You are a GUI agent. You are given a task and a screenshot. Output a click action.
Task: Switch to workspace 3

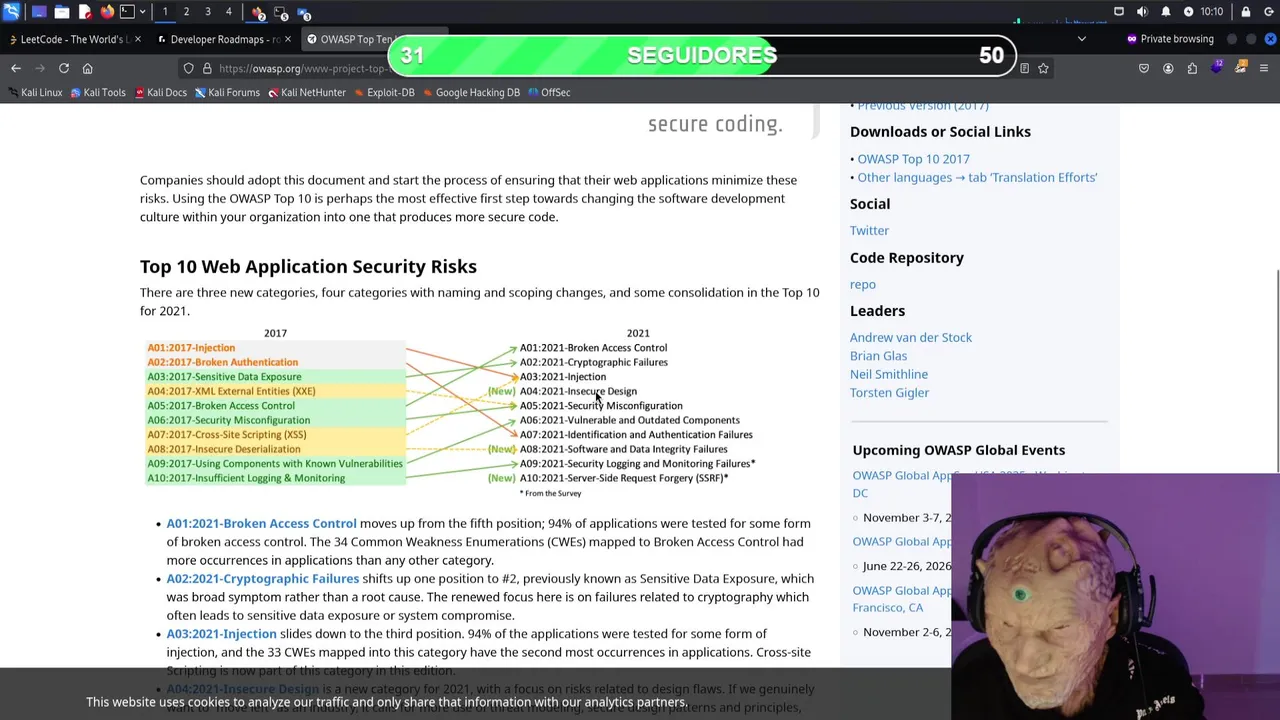coord(208,12)
